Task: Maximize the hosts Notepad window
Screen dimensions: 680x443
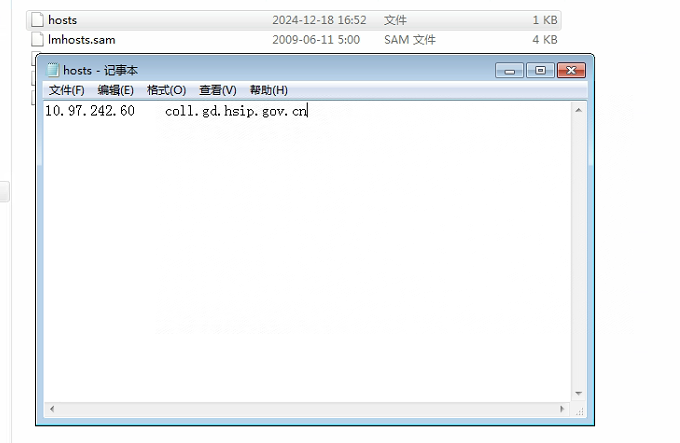Action: click(x=540, y=71)
